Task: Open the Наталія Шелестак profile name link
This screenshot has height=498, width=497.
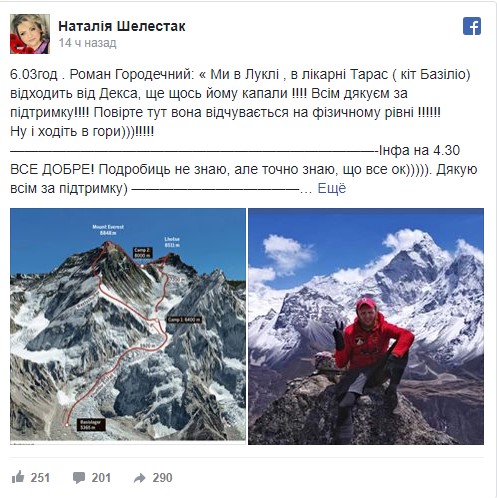Action: tap(122, 26)
